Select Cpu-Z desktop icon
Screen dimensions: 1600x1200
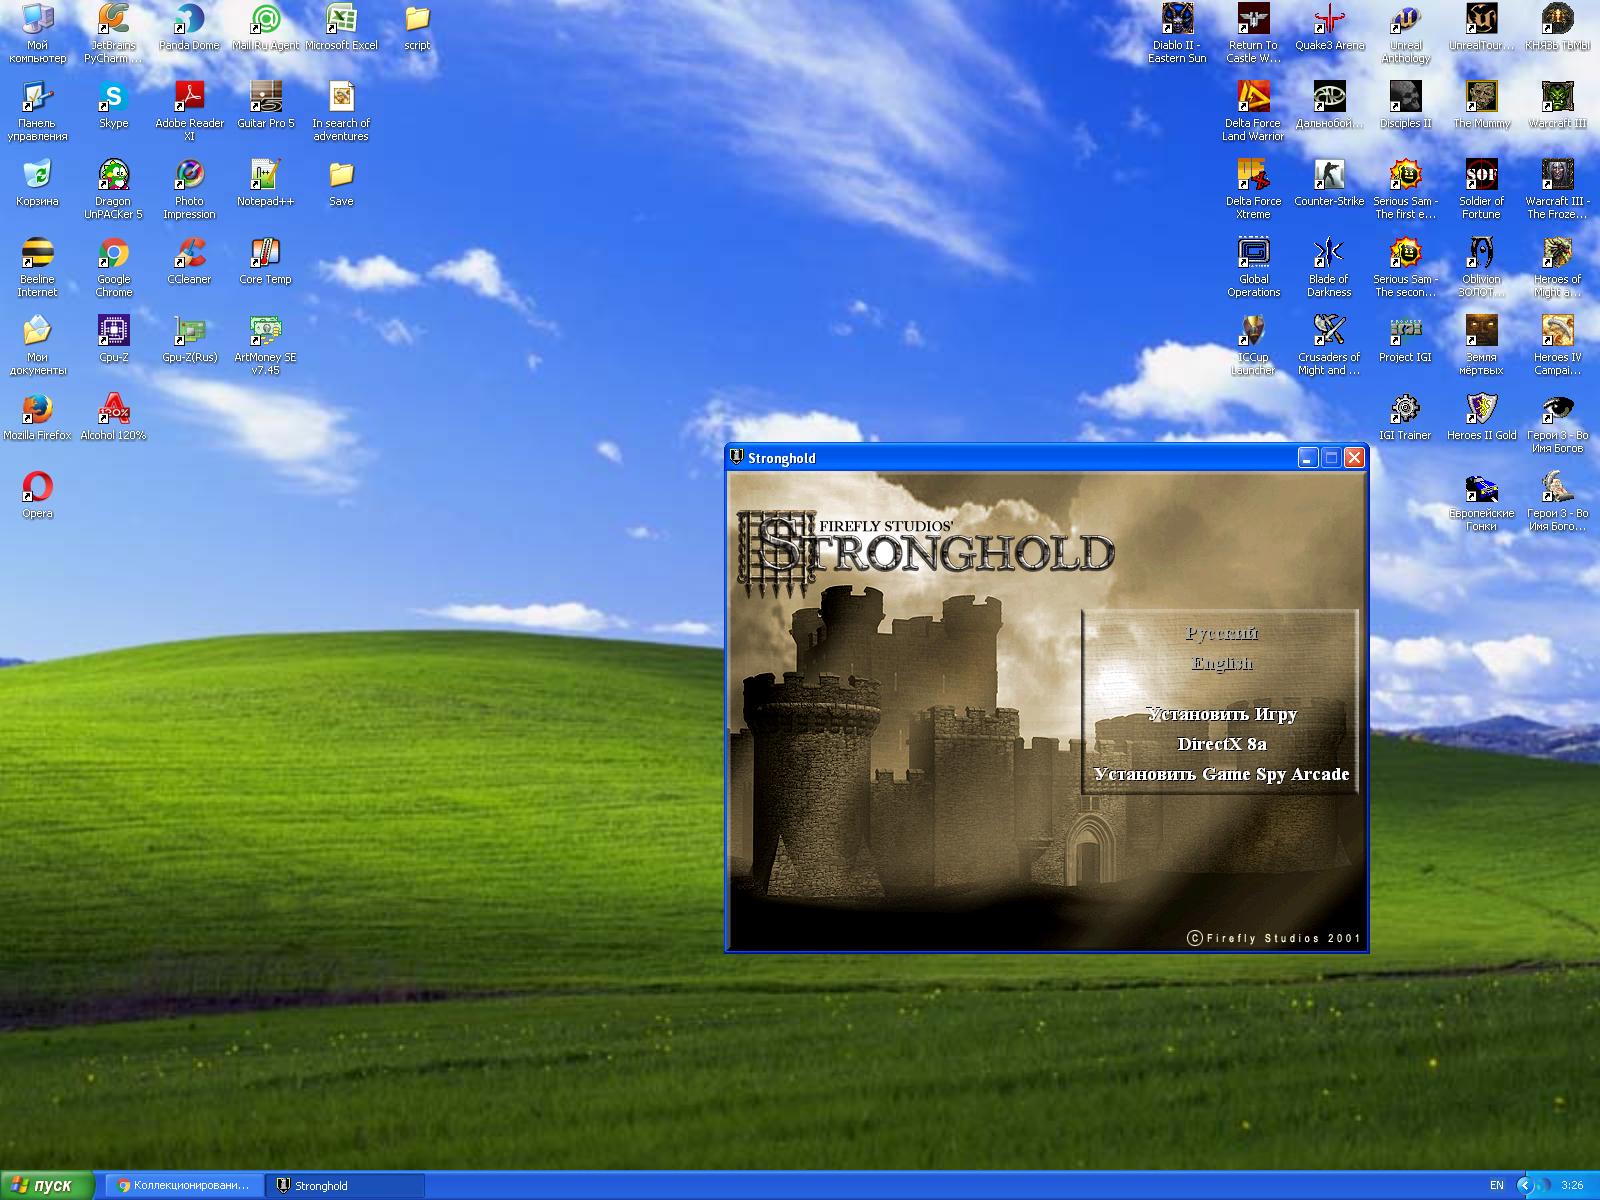[113, 339]
